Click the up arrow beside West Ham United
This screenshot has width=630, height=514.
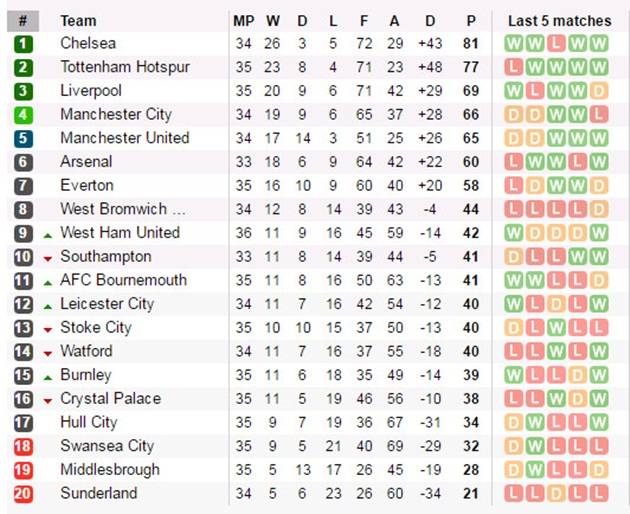click(47, 233)
